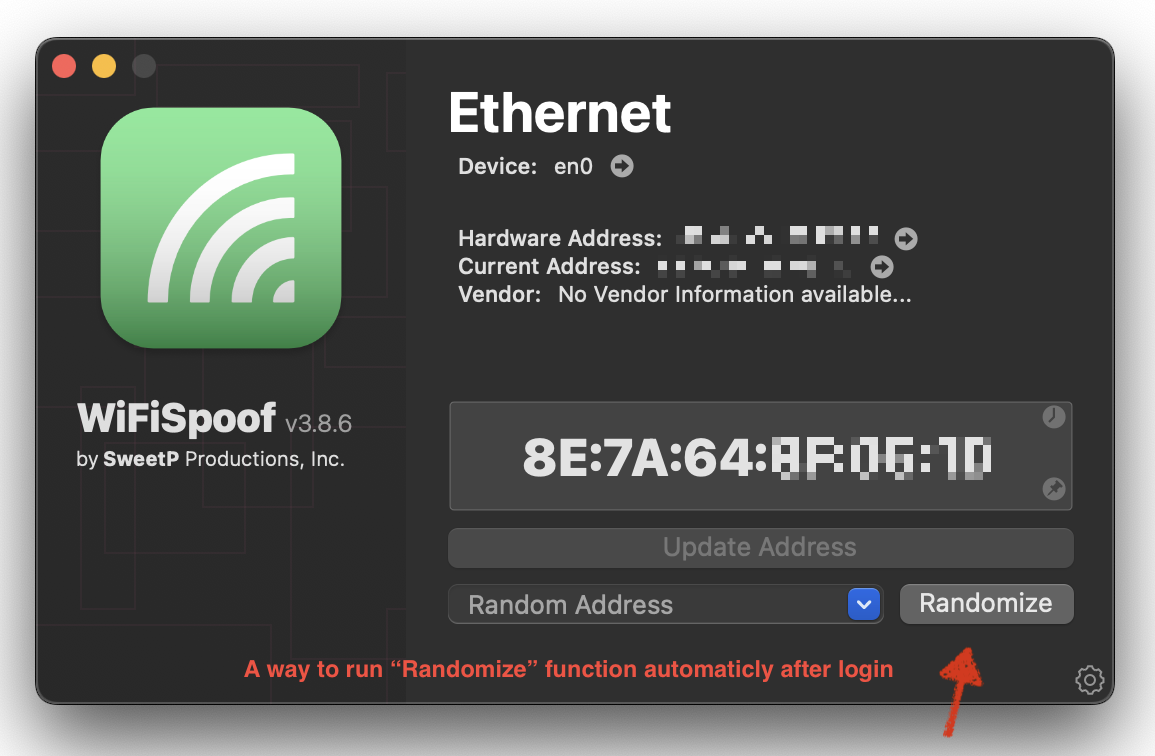Select the No Vendor Information available text
1155x756 pixels.
click(734, 295)
